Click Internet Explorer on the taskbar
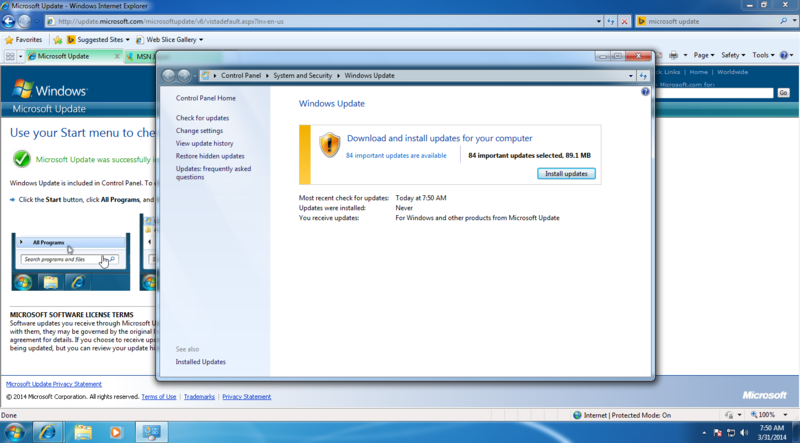This screenshot has height=443, width=800. [48, 432]
